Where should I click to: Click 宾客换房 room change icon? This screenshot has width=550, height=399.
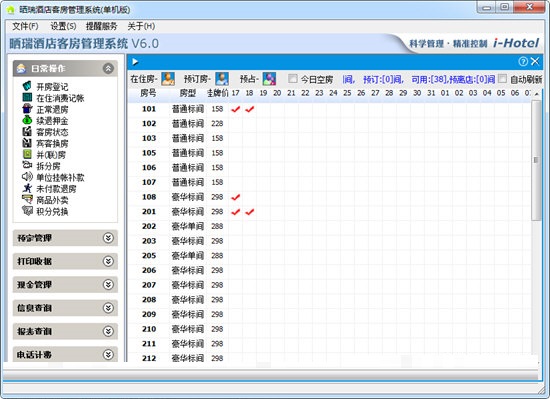[x=27, y=143]
